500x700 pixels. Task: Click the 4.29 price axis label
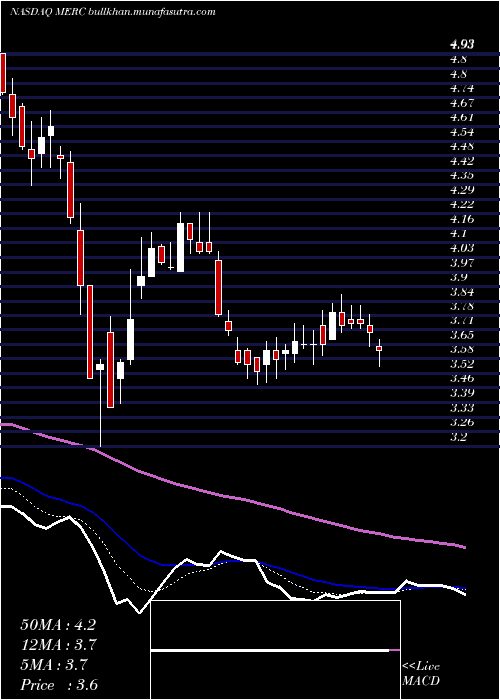coord(462,190)
